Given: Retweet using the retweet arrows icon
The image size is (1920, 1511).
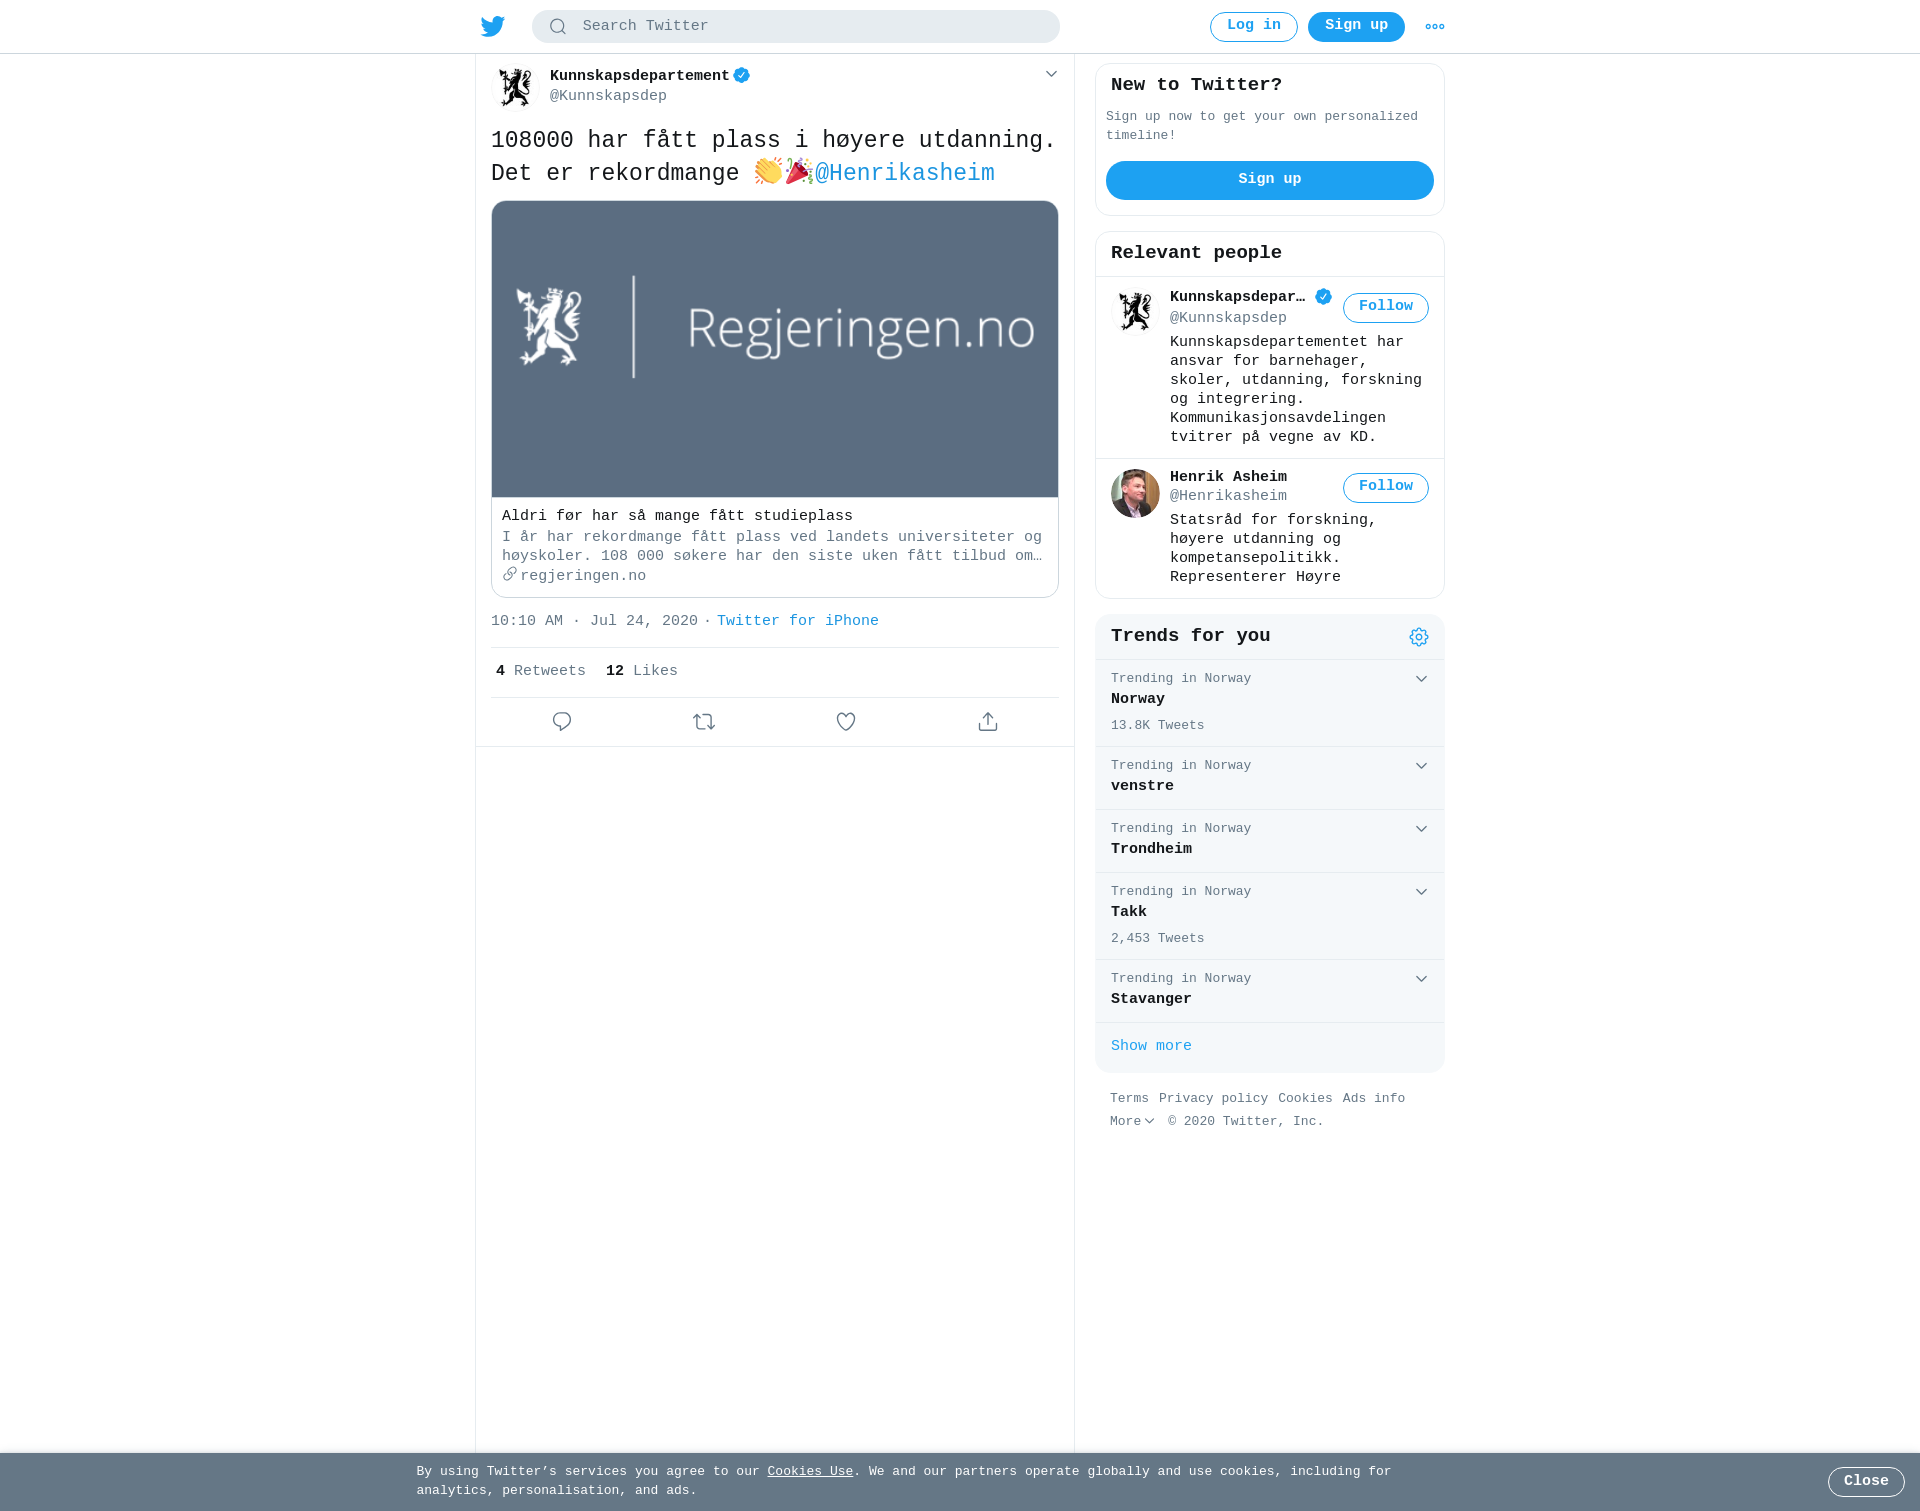Looking at the screenshot, I should click(704, 722).
